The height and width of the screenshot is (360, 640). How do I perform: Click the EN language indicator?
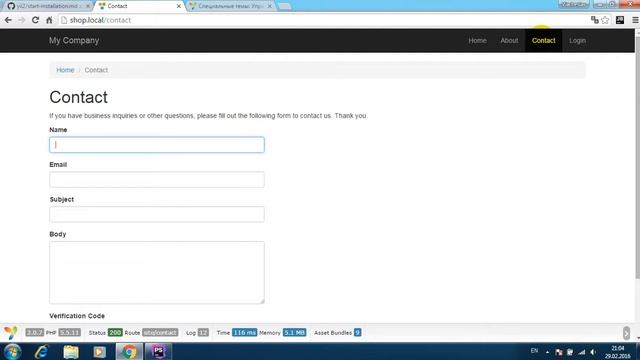click(534, 351)
